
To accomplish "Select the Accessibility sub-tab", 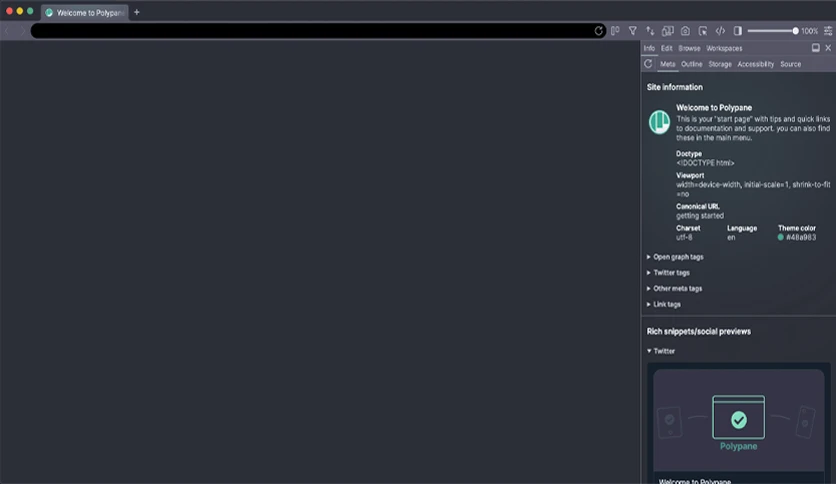I will coord(755,64).
